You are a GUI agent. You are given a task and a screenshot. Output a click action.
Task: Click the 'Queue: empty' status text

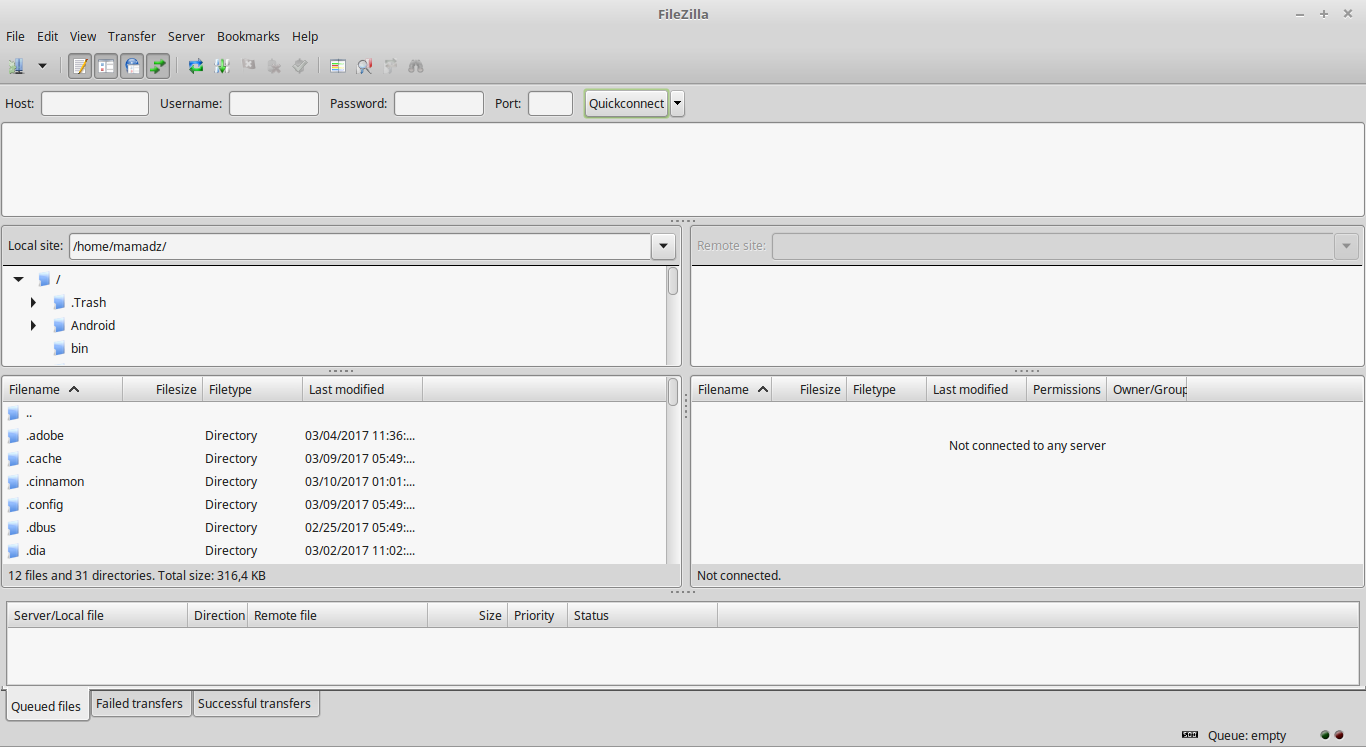(1247, 736)
